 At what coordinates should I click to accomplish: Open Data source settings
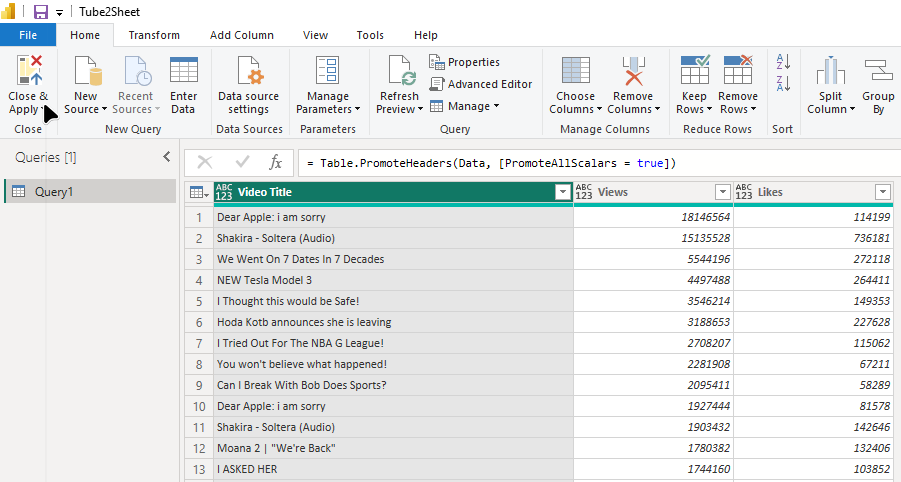(248, 86)
